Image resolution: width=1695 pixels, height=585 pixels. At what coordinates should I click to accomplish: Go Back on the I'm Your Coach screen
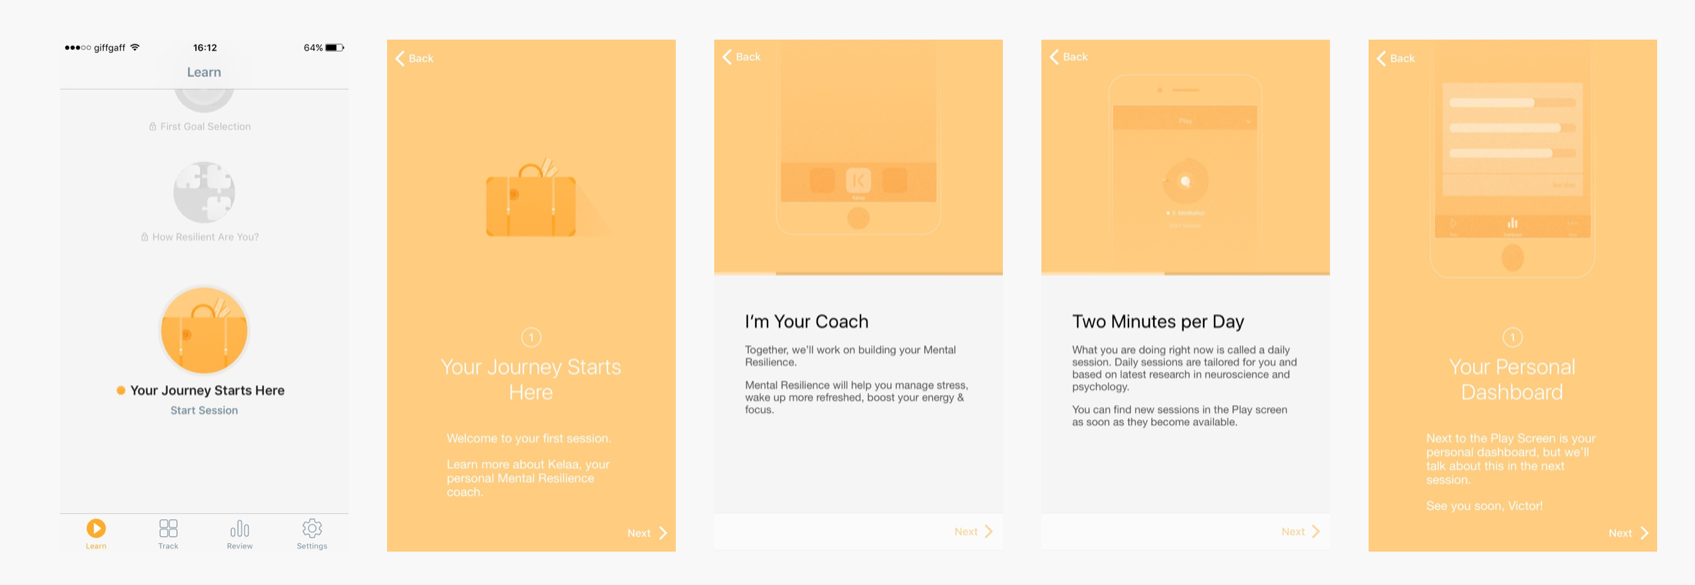point(741,57)
